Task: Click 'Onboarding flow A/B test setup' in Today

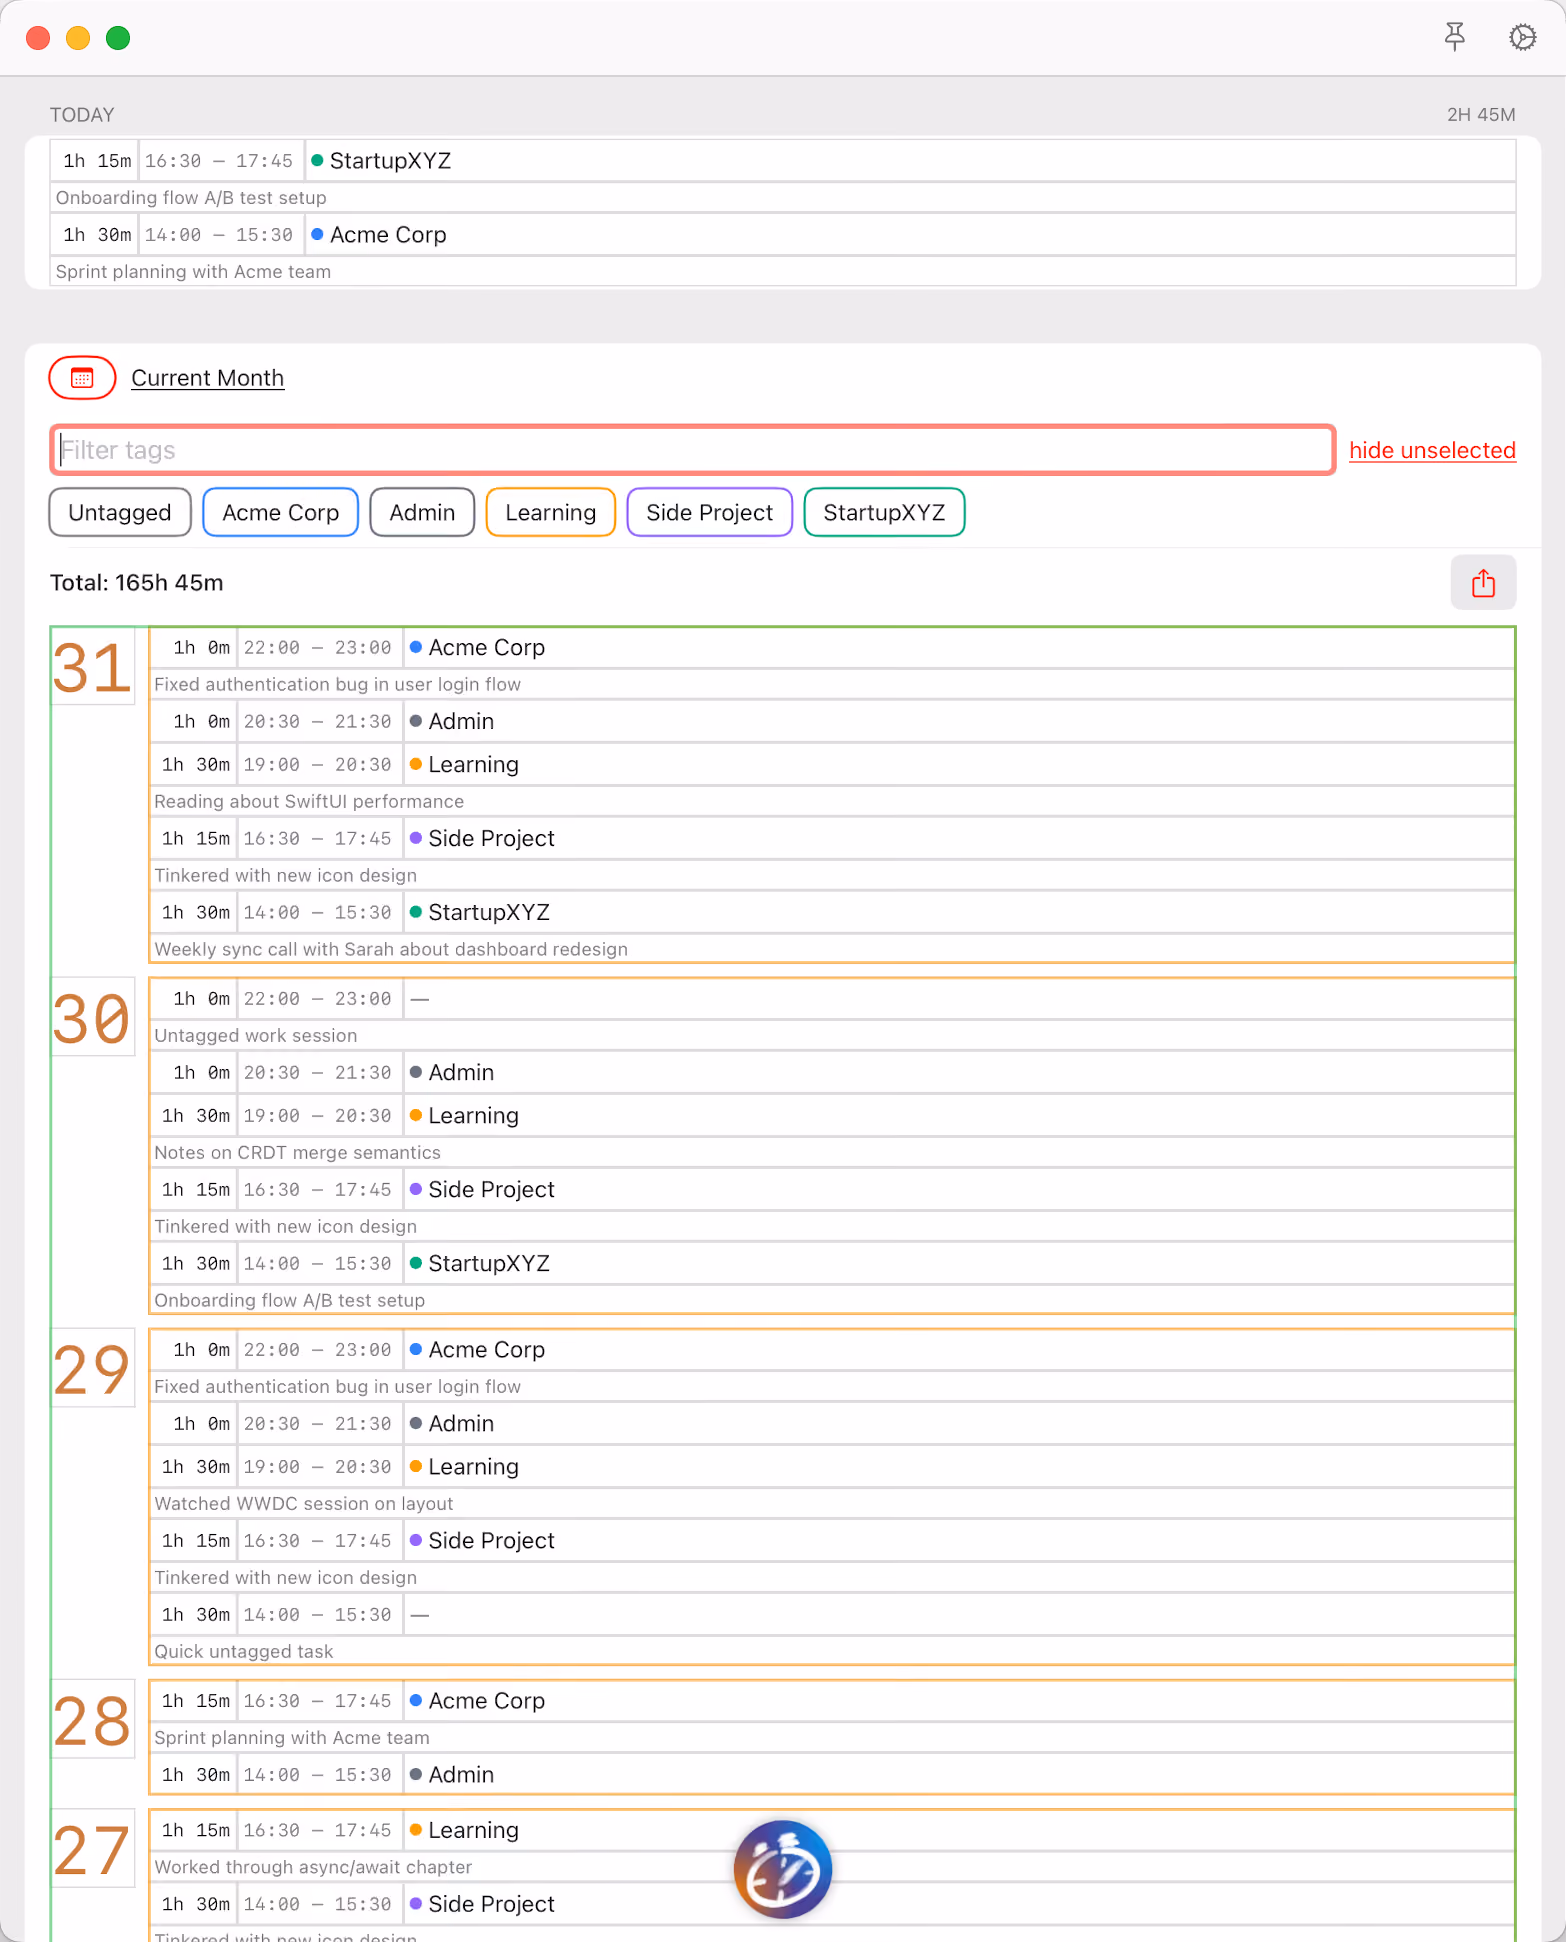Action: click(191, 198)
